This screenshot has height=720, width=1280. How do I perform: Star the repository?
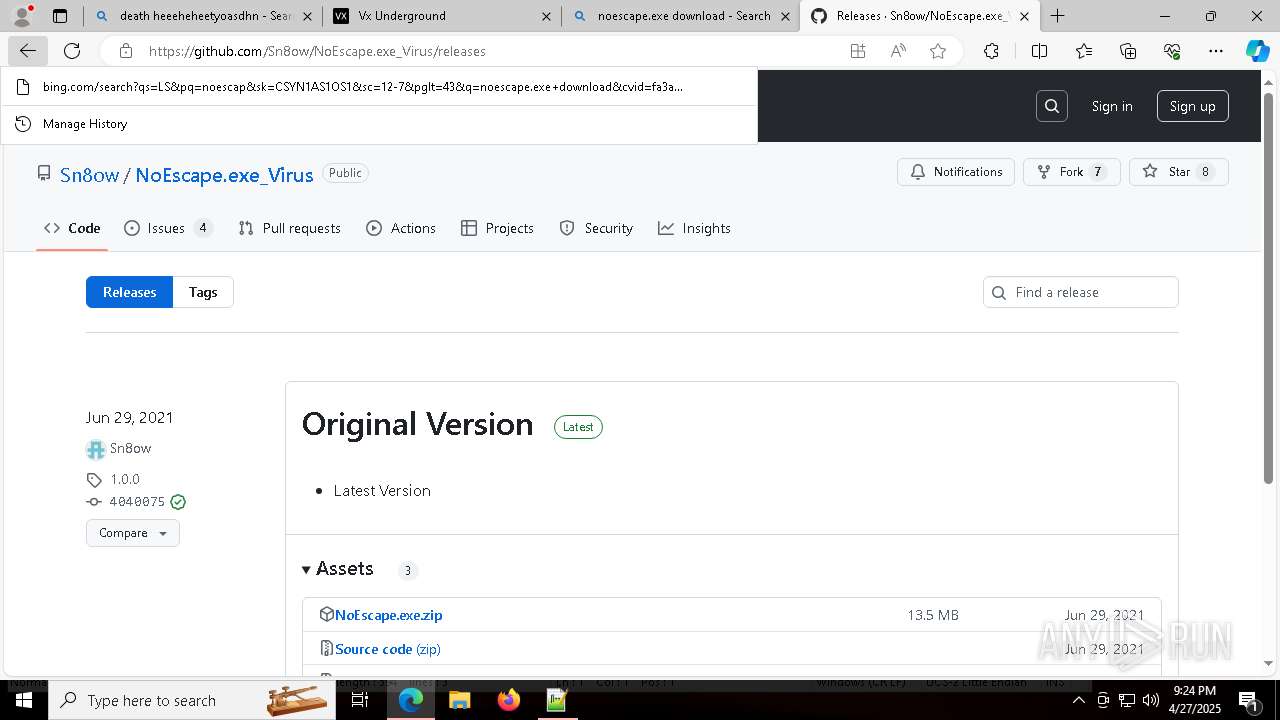[1178, 172]
